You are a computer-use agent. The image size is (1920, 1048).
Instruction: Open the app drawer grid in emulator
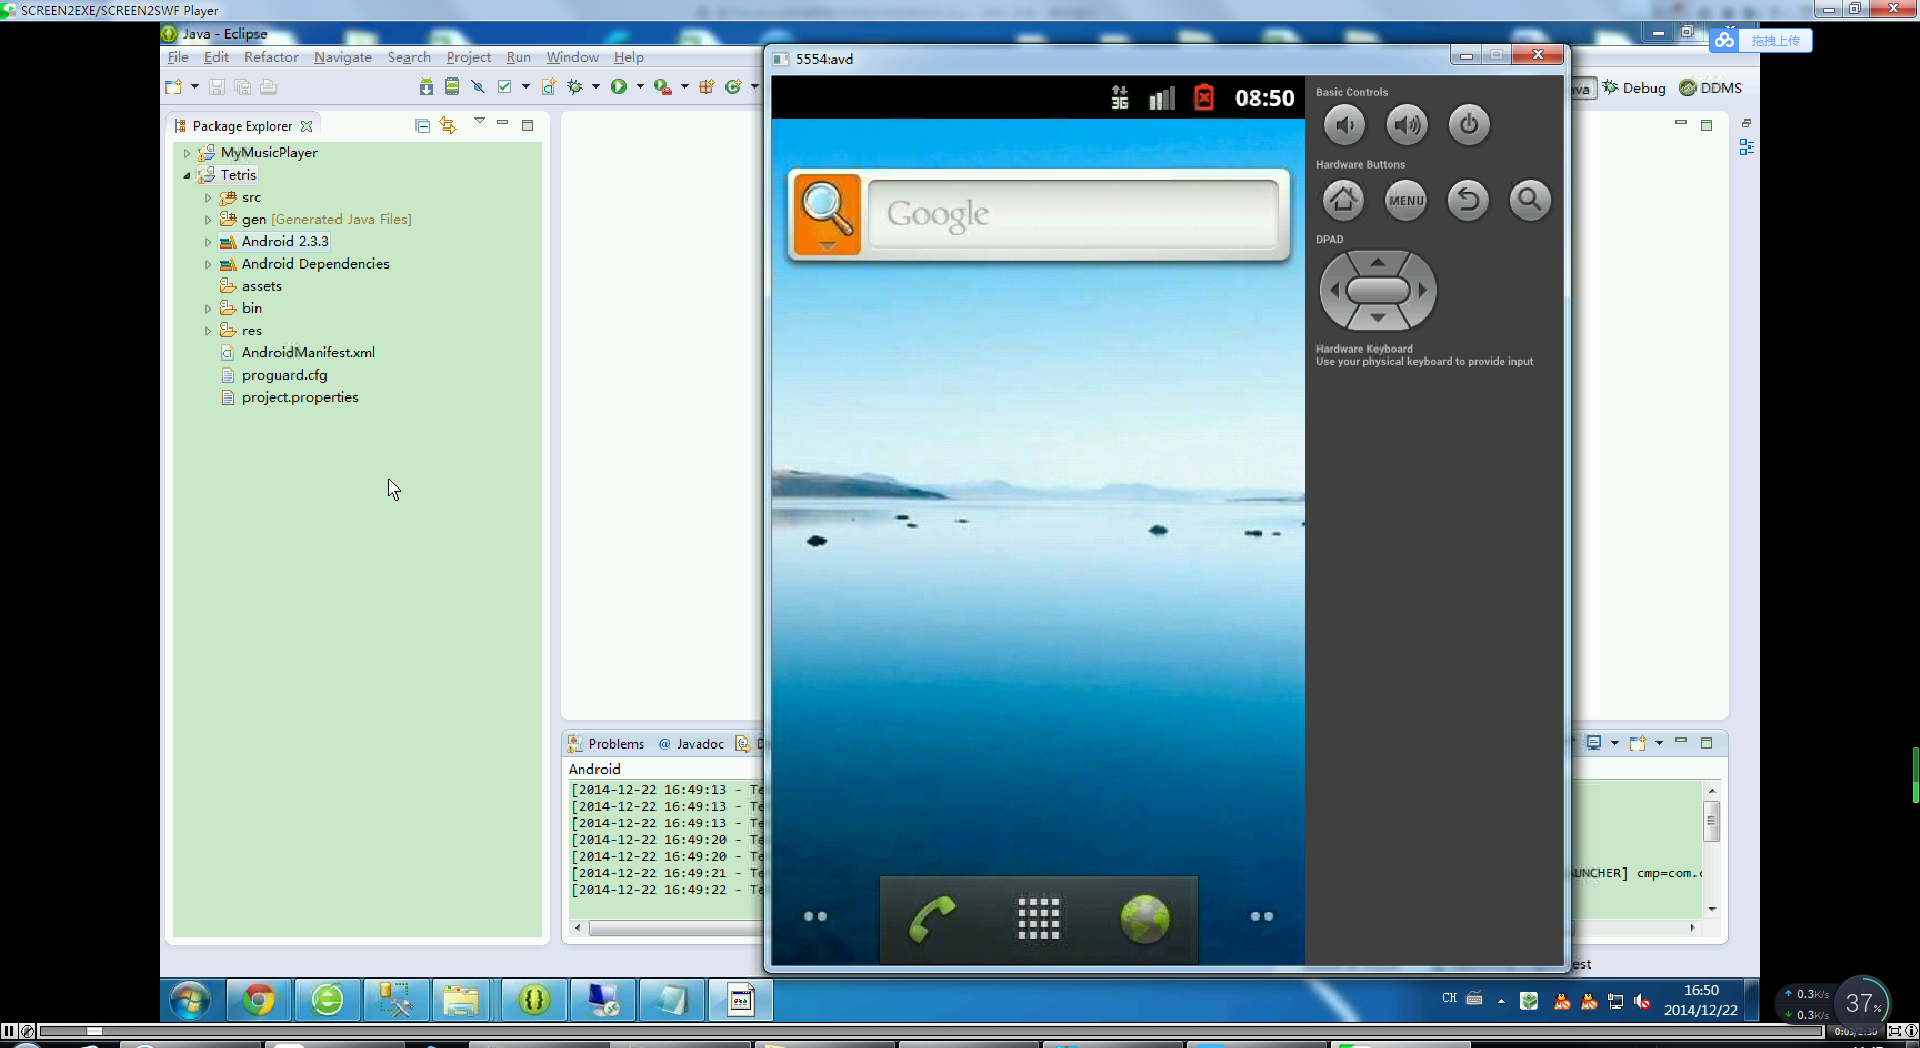point(1039,918)
